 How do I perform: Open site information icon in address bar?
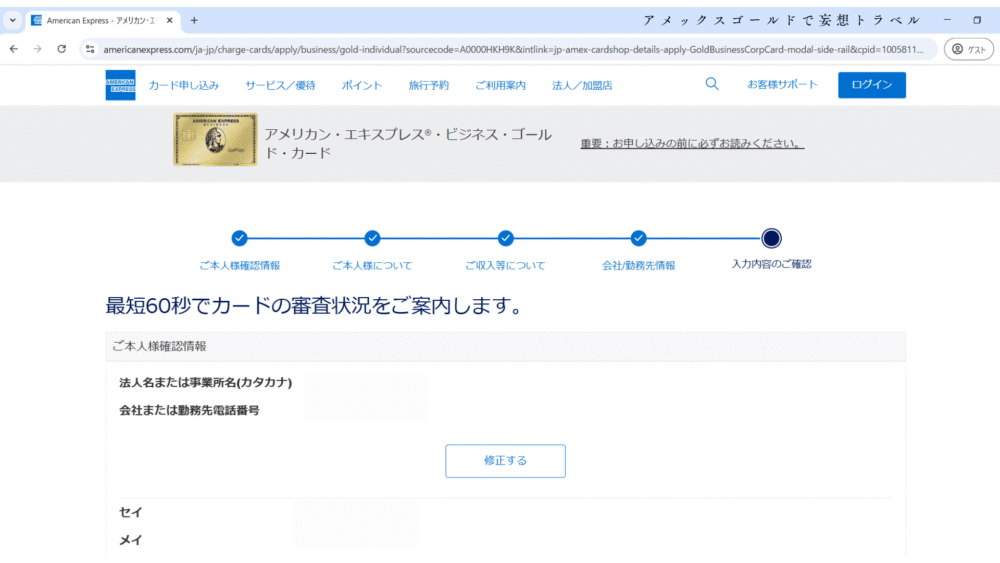pos(90,49)
